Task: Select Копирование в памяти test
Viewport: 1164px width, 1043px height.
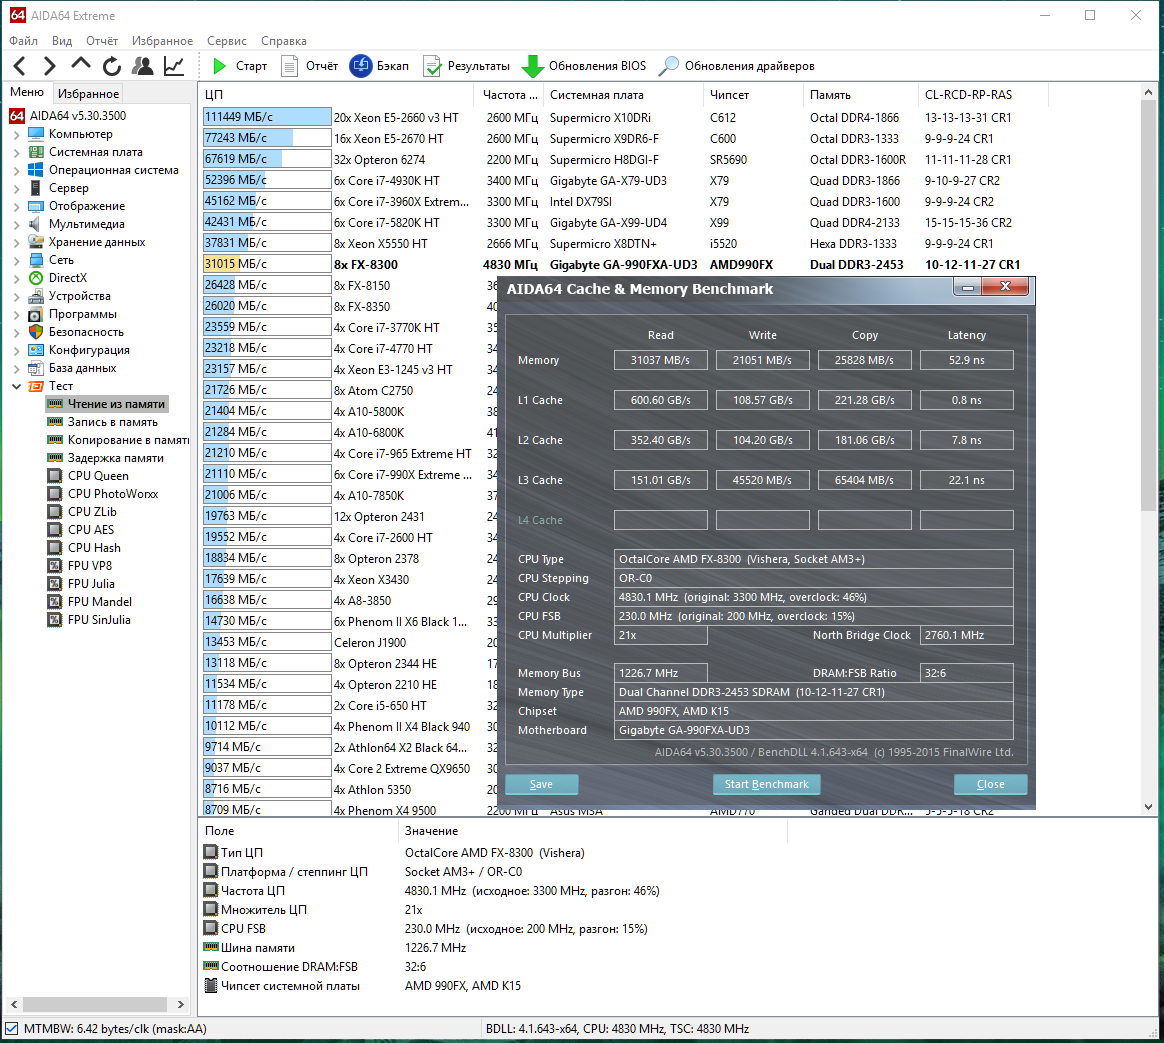Action: coord(128,439)
